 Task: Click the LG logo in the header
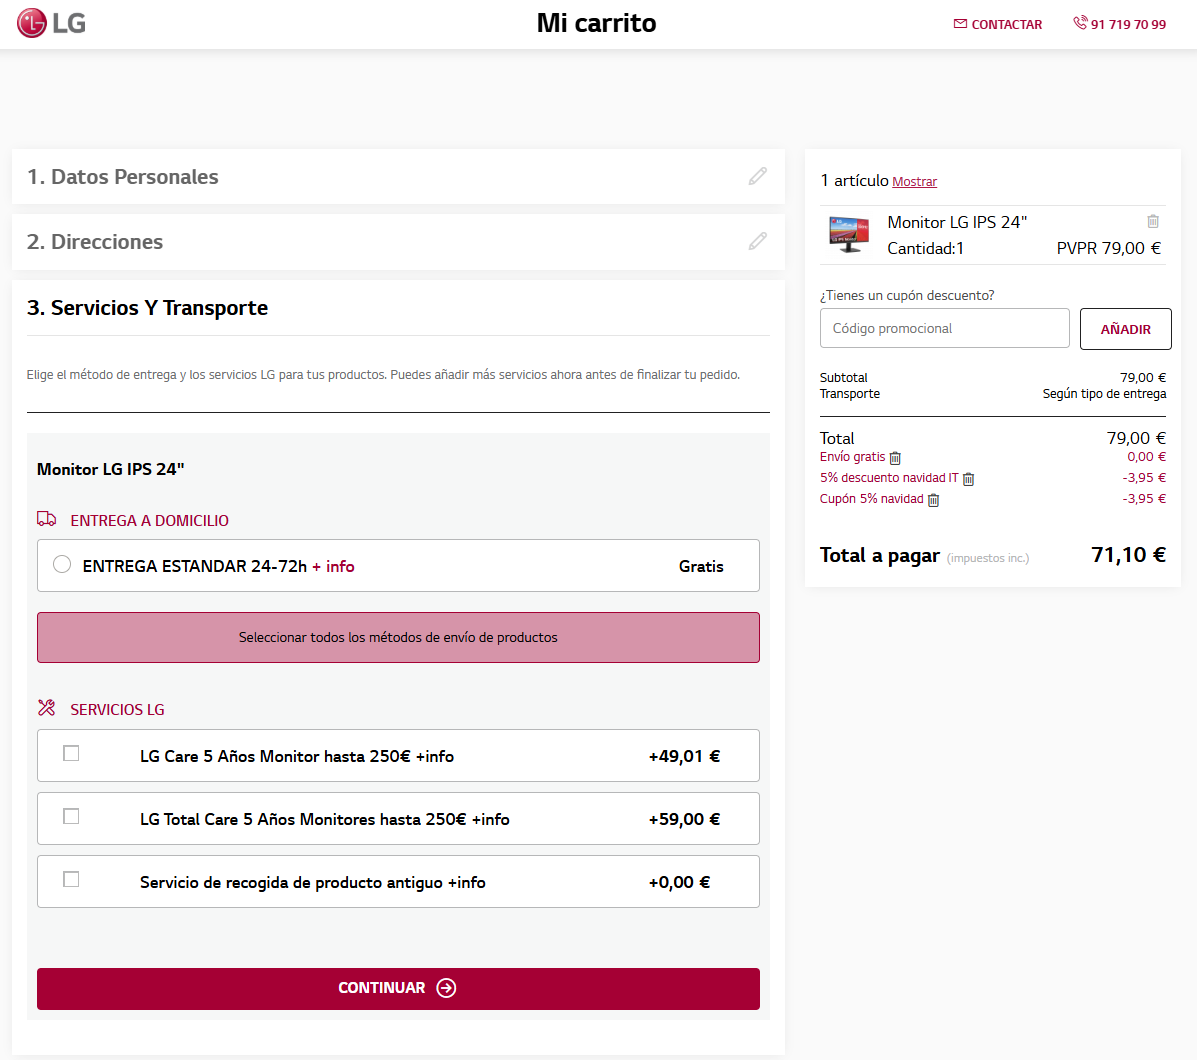(x=51, y=23)
